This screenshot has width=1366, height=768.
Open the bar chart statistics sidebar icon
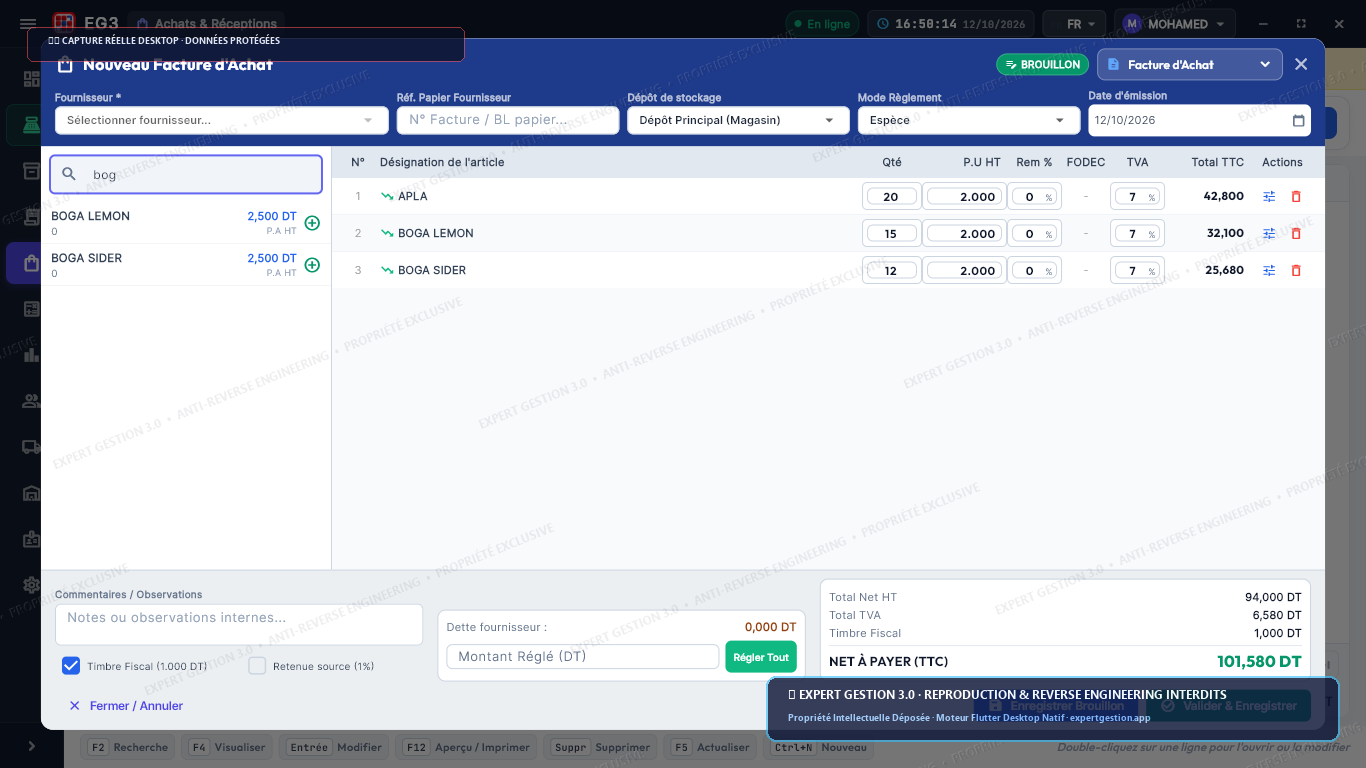(31, 355)
